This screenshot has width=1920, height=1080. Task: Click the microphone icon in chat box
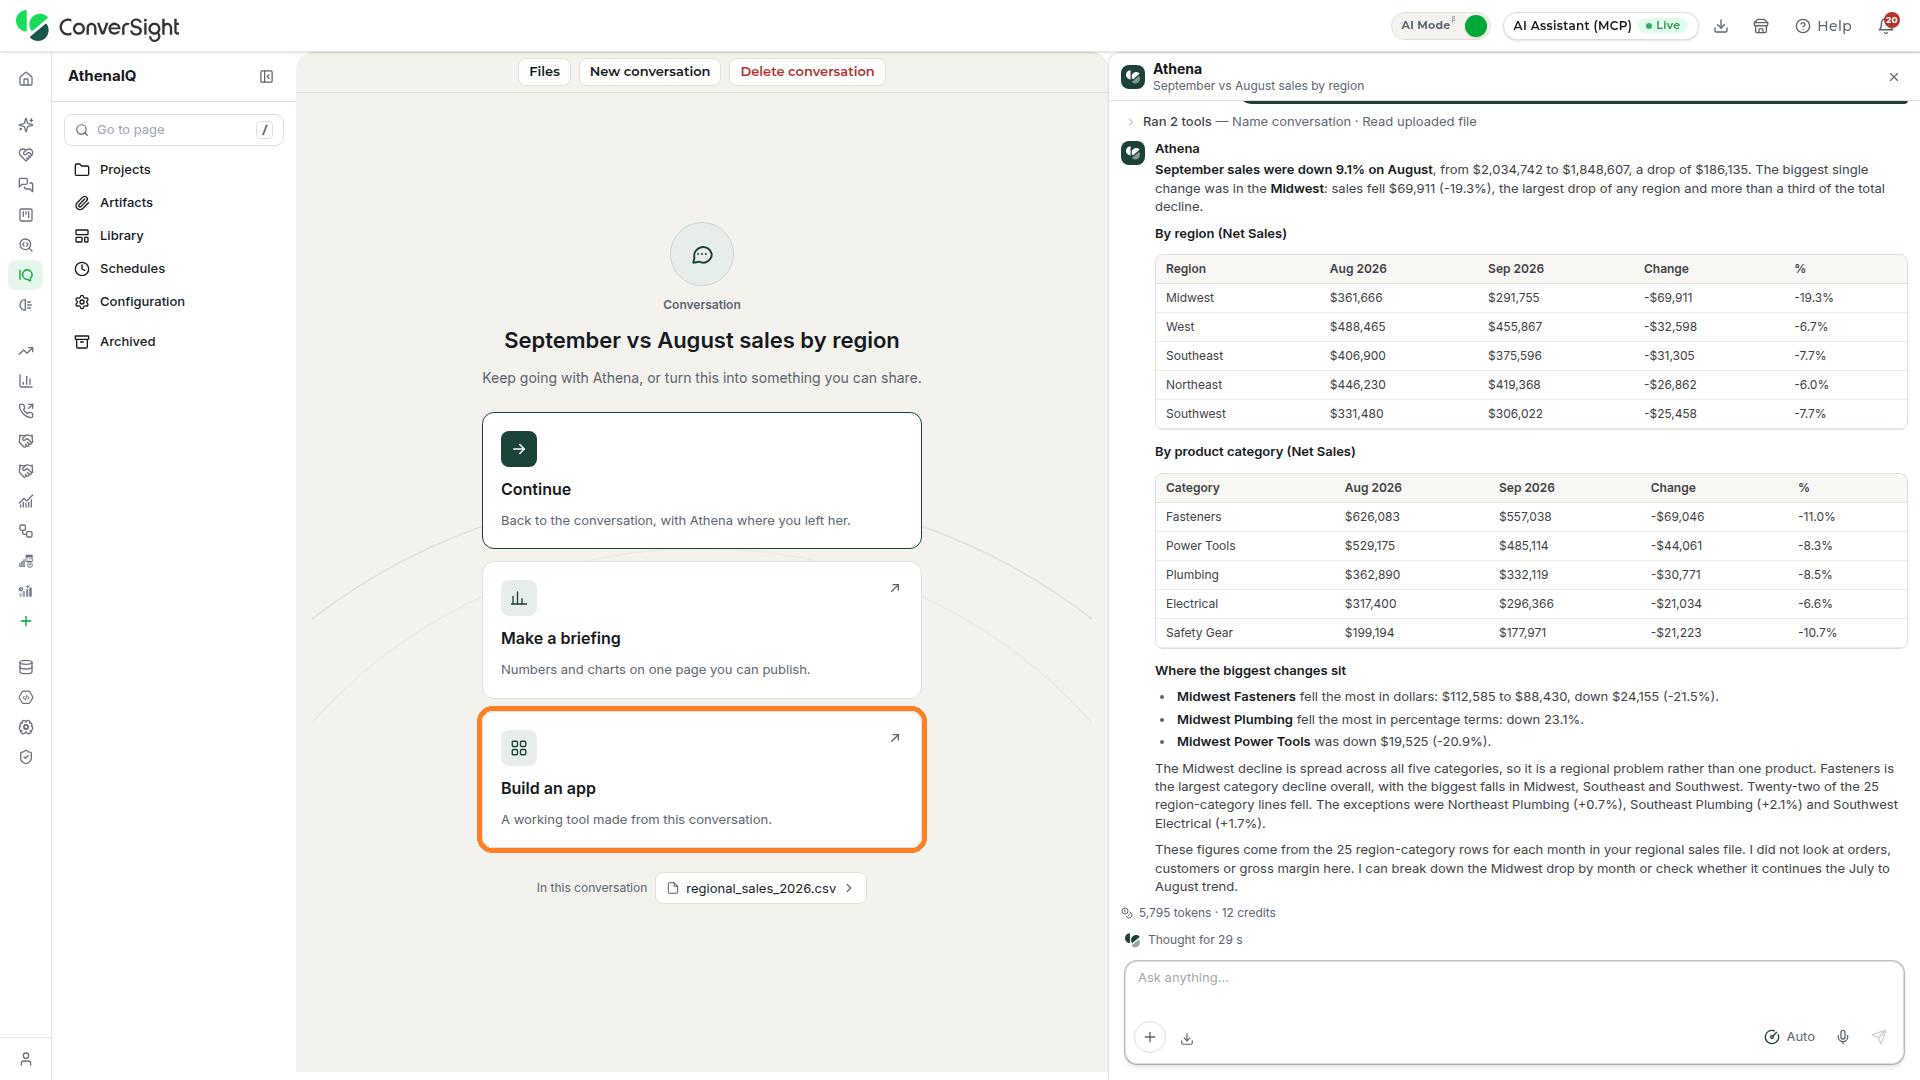[1843, 1037]
